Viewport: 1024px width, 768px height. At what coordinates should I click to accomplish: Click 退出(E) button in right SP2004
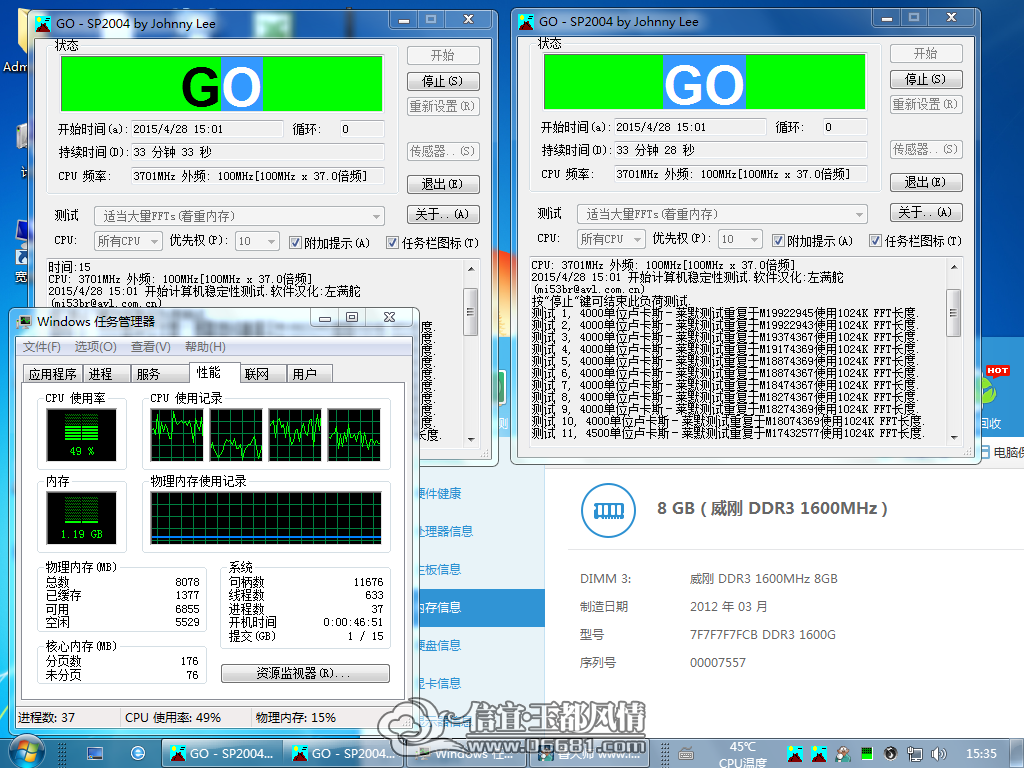coord(926,182)
